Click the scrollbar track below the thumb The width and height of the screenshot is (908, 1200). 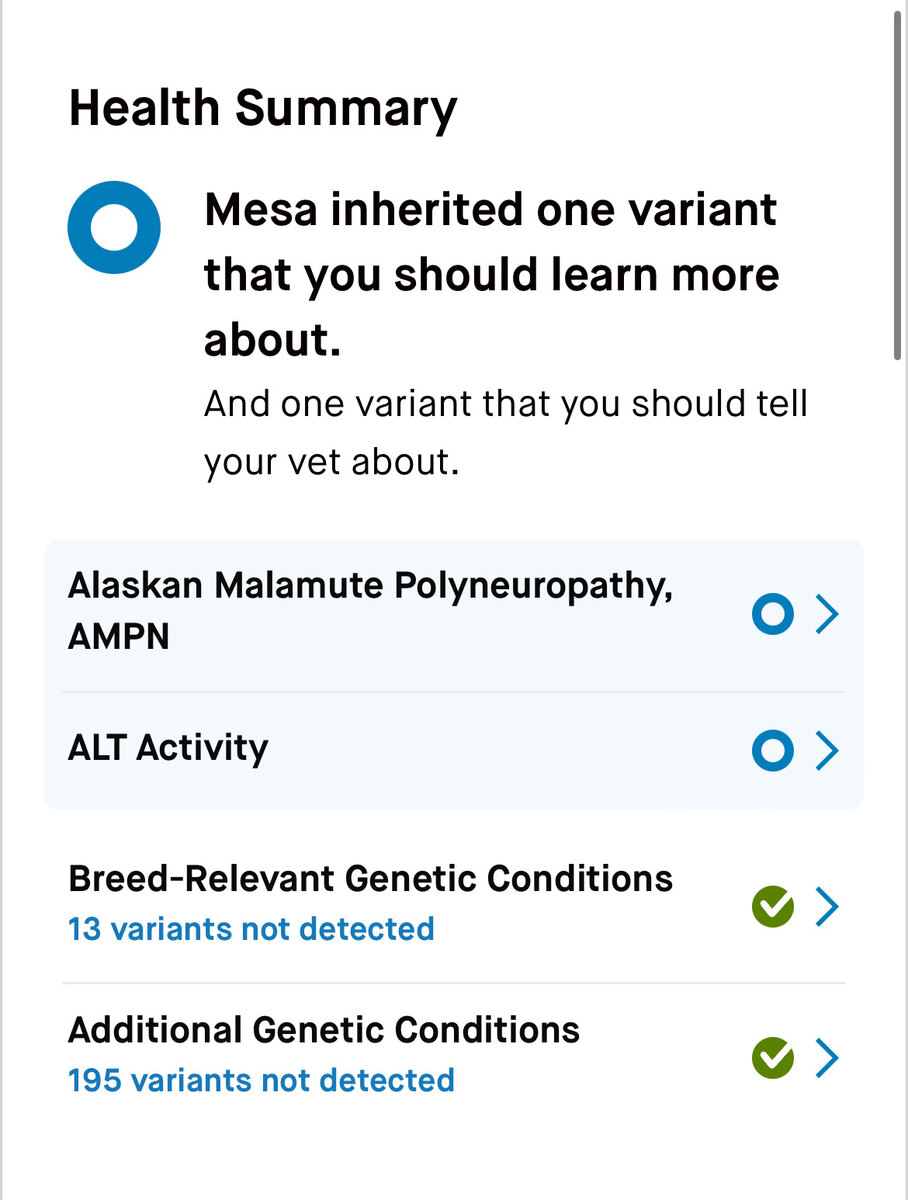pos(897,780)
